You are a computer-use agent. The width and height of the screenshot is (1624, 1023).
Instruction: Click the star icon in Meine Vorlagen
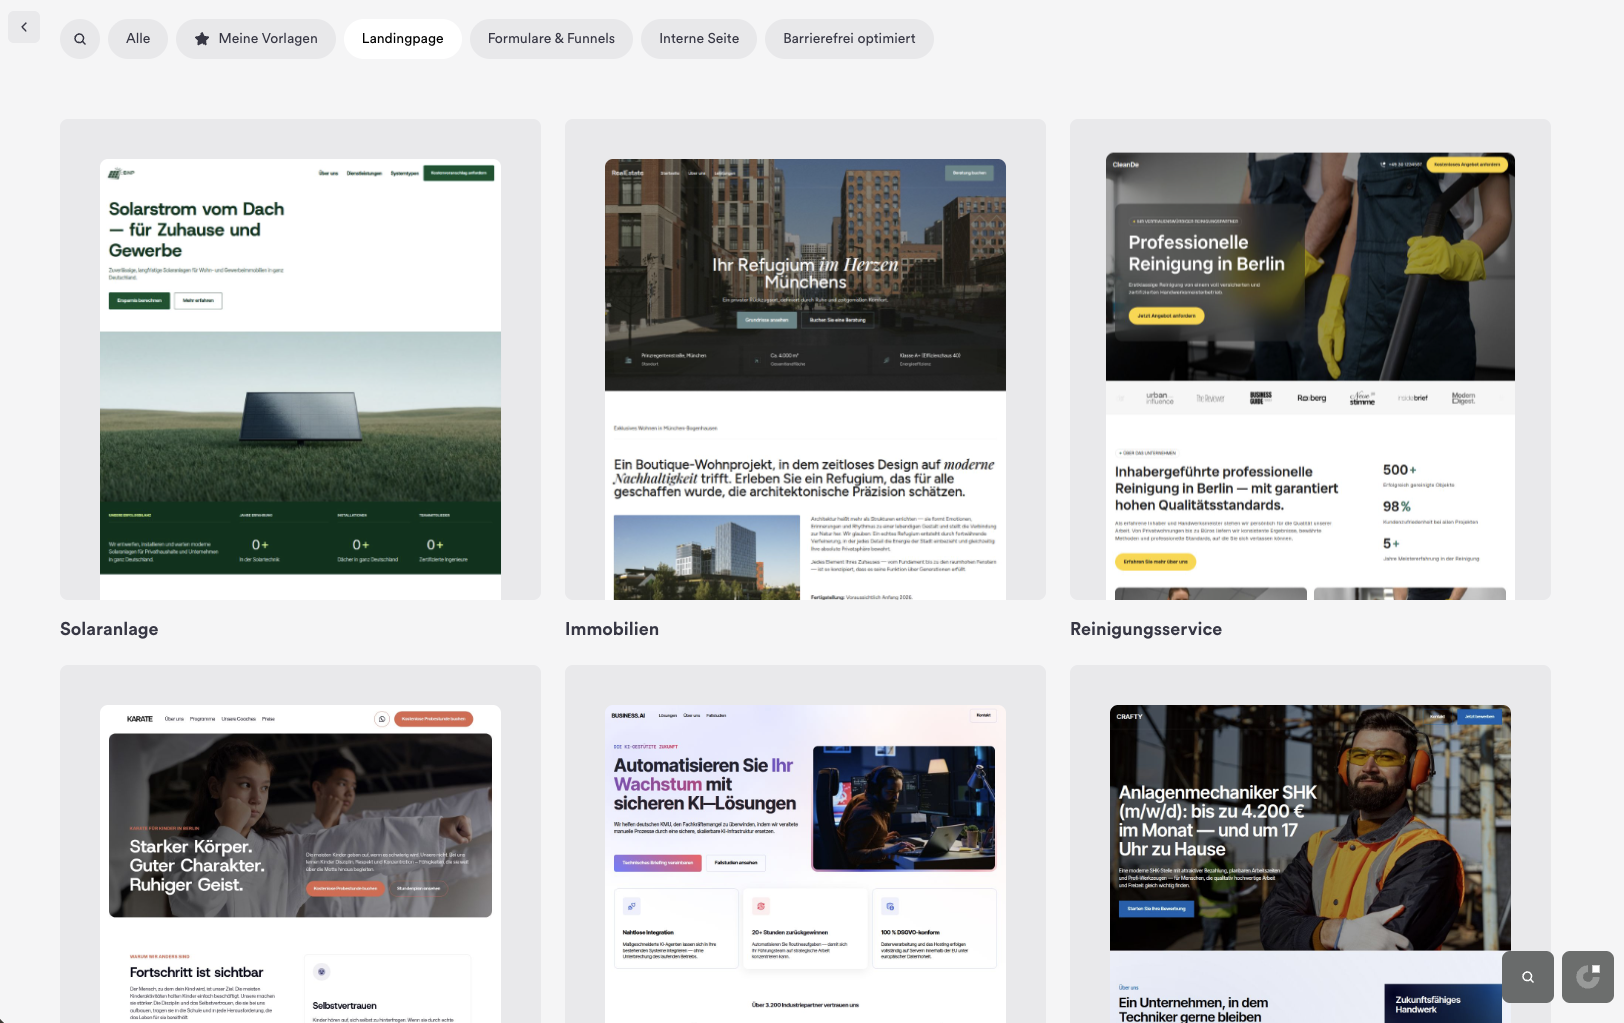tap(202, 39)
